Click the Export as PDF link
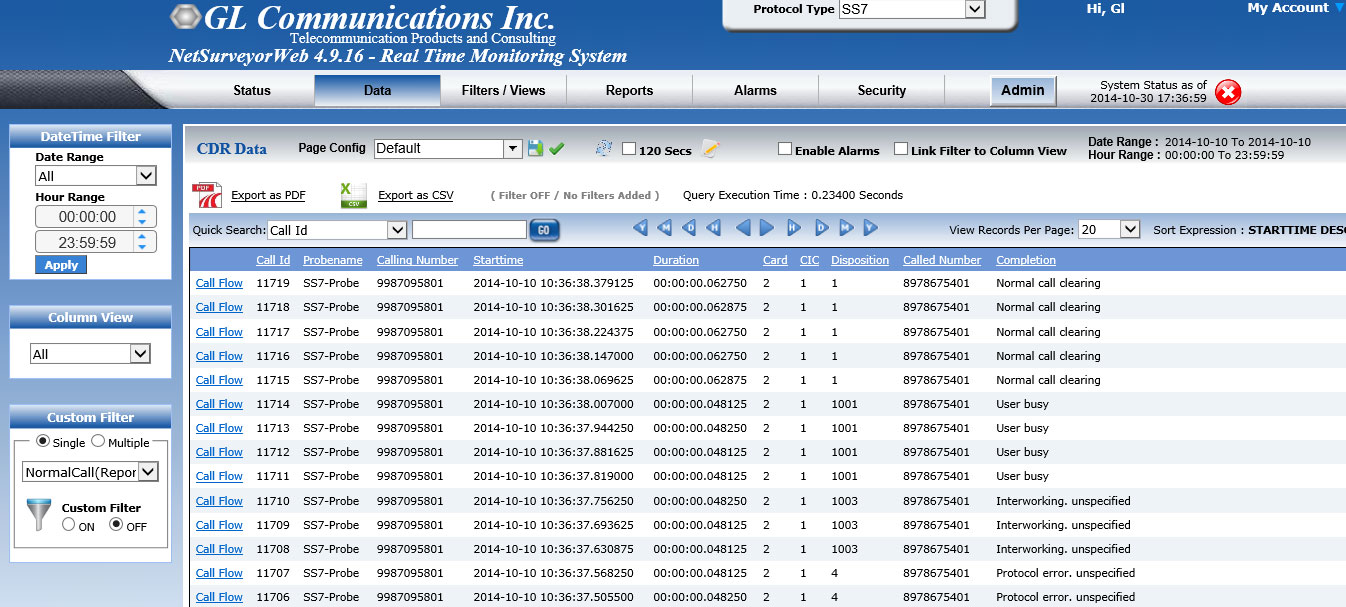The image size is (1346, 607). tap(268, 195)
